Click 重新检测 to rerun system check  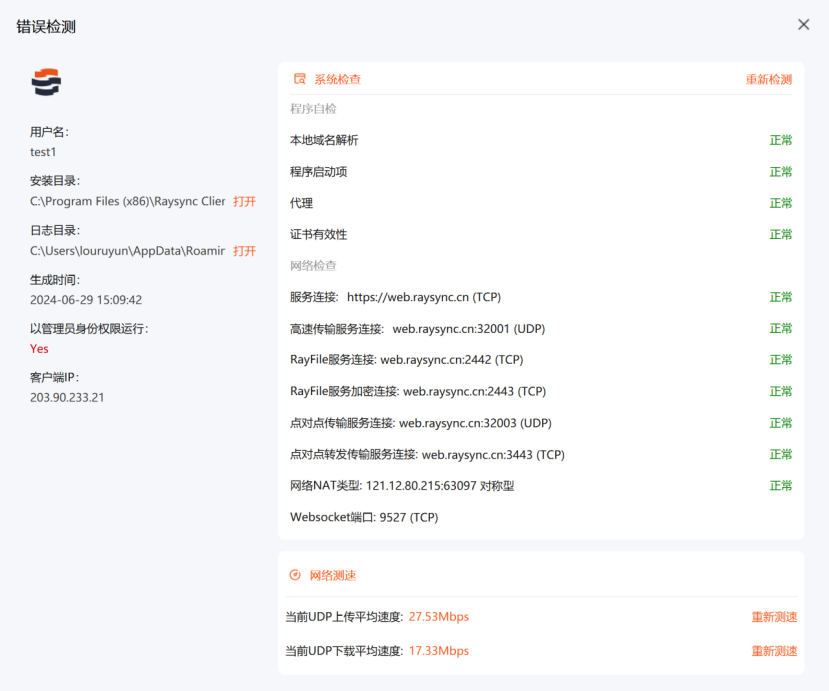point(768,79)
